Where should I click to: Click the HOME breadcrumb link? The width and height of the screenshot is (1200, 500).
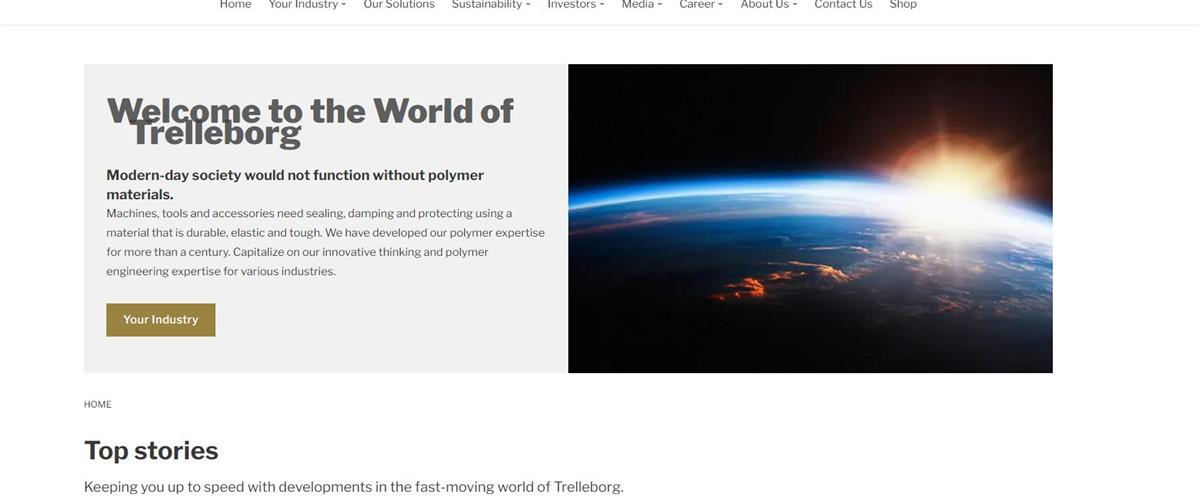coord(98,405)
